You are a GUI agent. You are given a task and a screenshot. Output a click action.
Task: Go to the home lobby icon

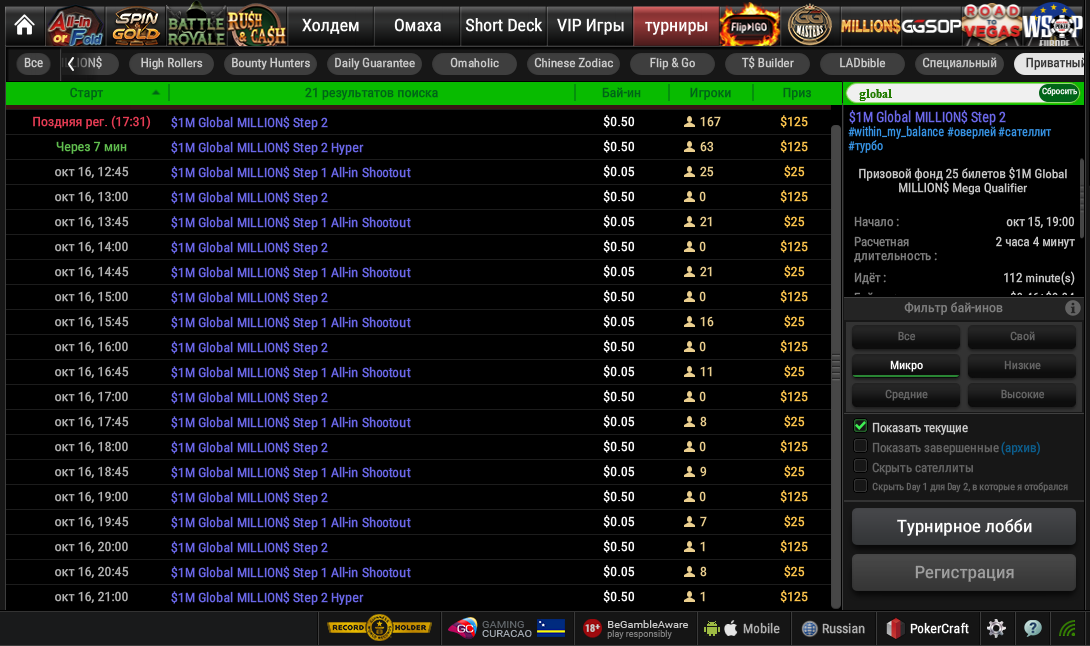[x=24, y=25]
